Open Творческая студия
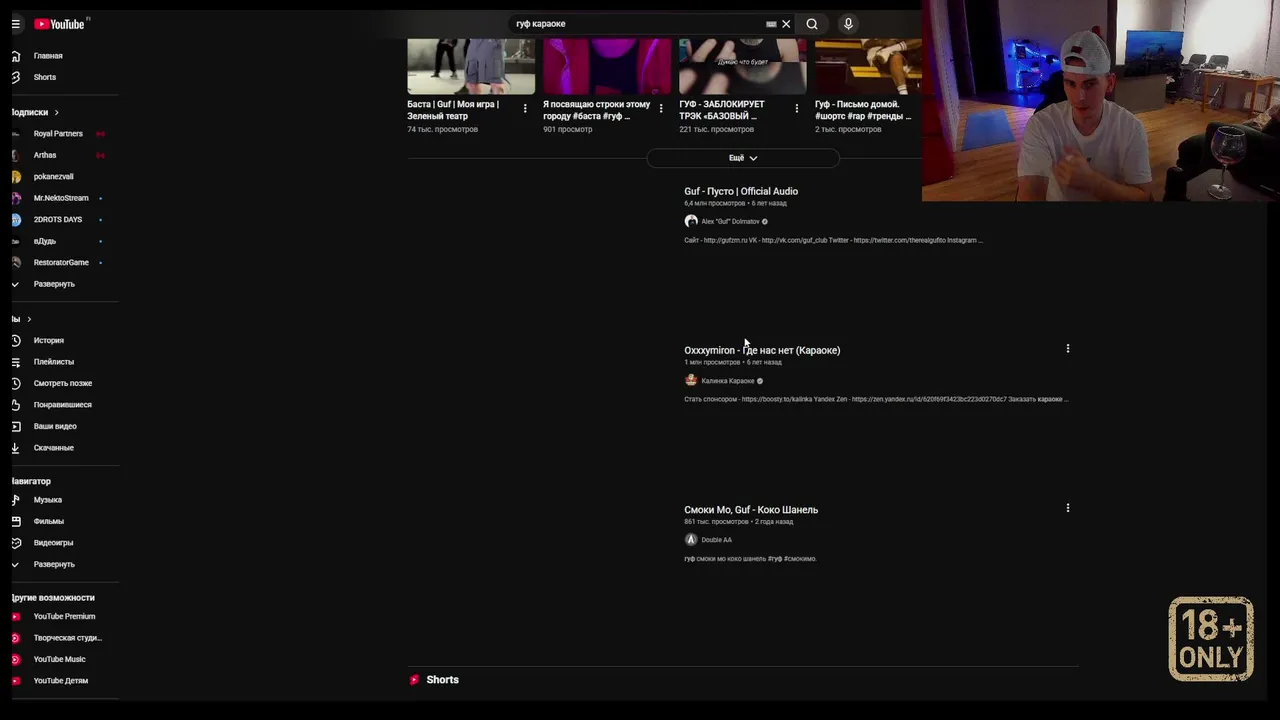Image resolution: width=1280 pixels, height=720 pixels. (x=67, y=638)
